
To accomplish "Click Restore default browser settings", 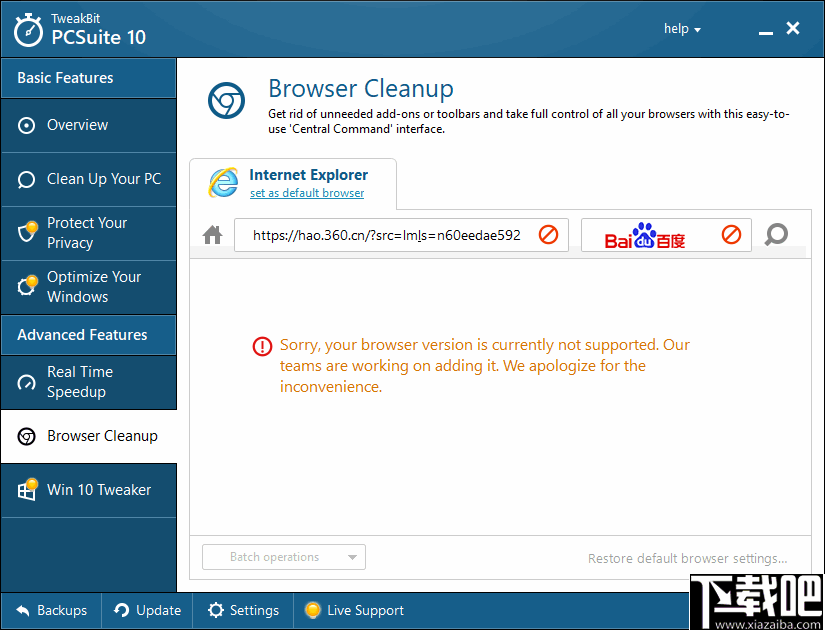I will (x=688, y=558).
